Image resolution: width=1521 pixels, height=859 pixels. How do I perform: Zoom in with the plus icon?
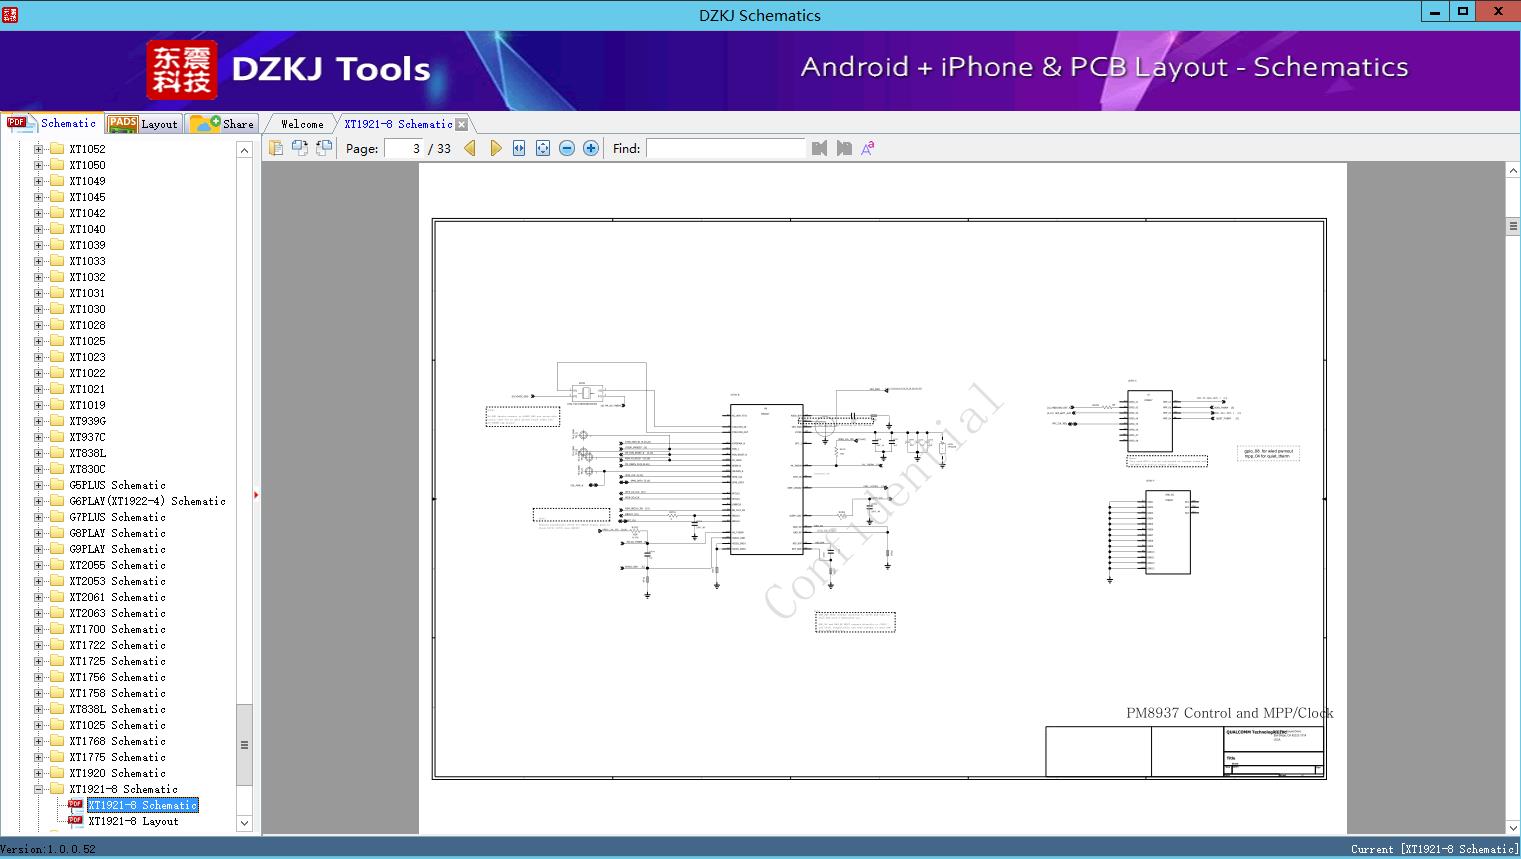(x=591, y=148)
